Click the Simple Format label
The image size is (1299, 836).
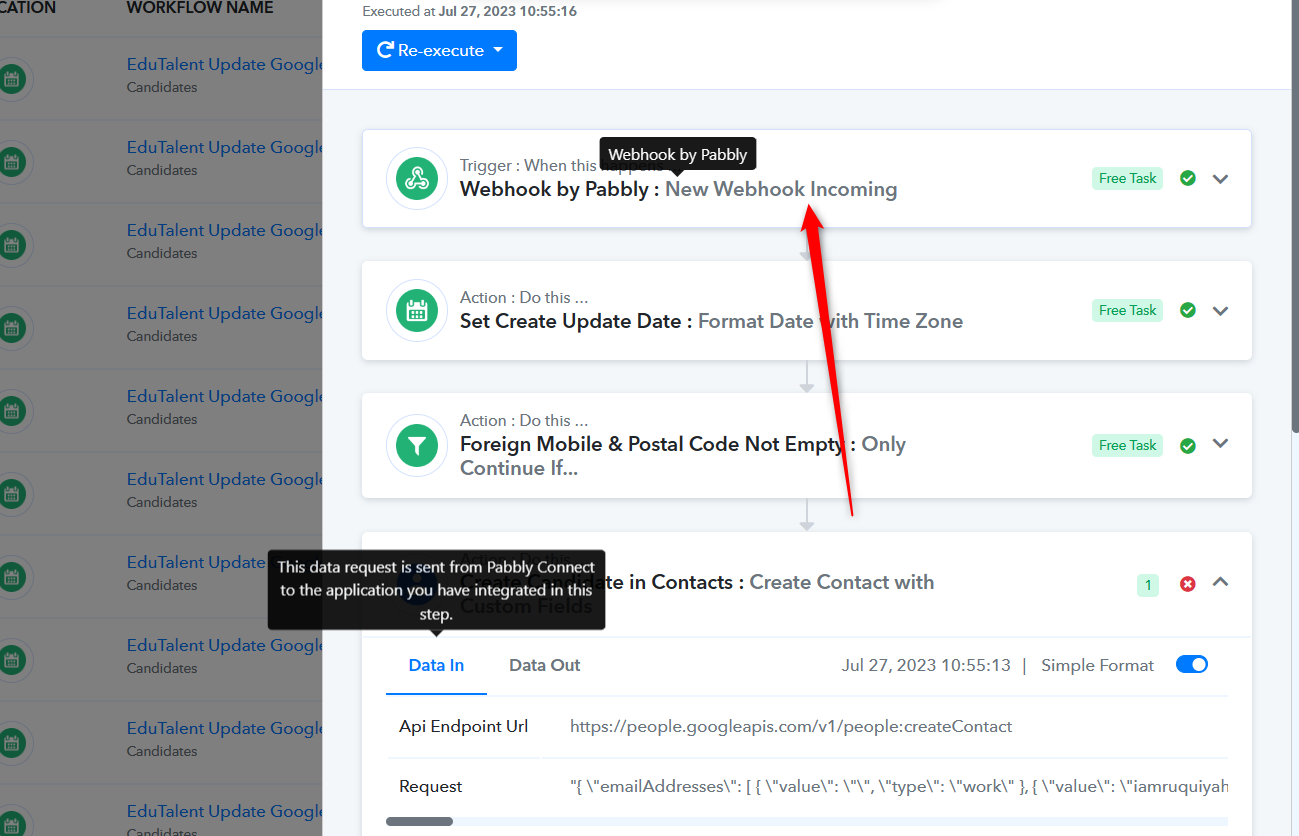[1097, 665]
